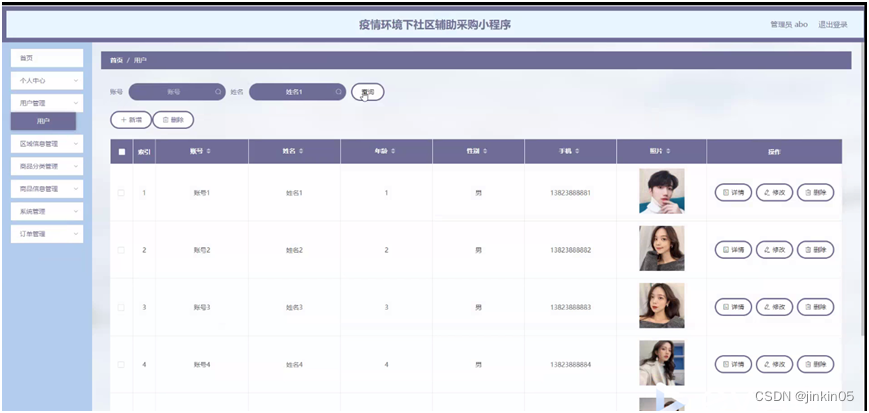Screen dimensions: 869x413
Task: Click 修改 for row 账号3
Action: 774,307
